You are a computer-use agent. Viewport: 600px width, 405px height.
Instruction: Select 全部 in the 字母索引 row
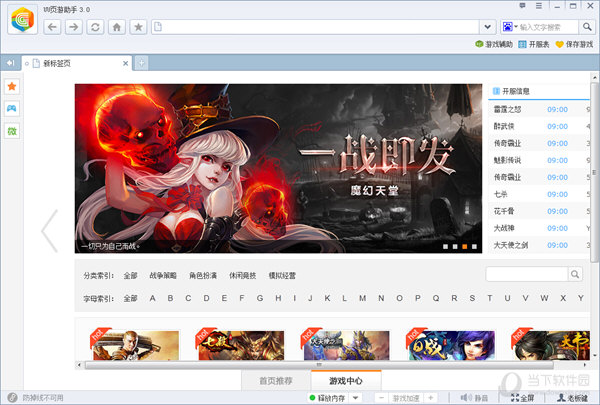point(130,298)
